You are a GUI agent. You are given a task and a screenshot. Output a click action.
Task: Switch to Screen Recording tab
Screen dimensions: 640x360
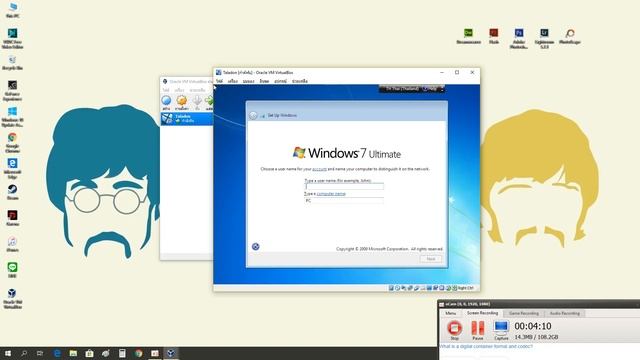click(482, 313)
